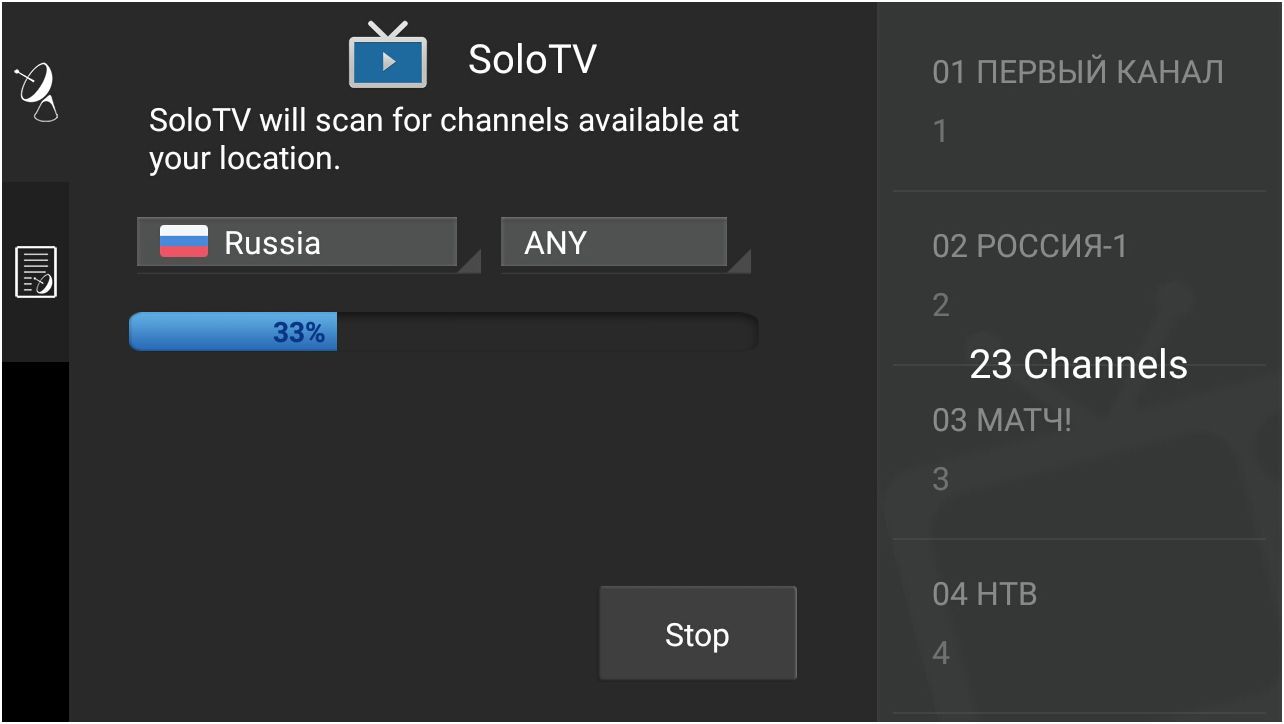Screen dimensions: 1284x724
Task: Select channel 02 РОССИЯ-1
Action: (1031, 245)
